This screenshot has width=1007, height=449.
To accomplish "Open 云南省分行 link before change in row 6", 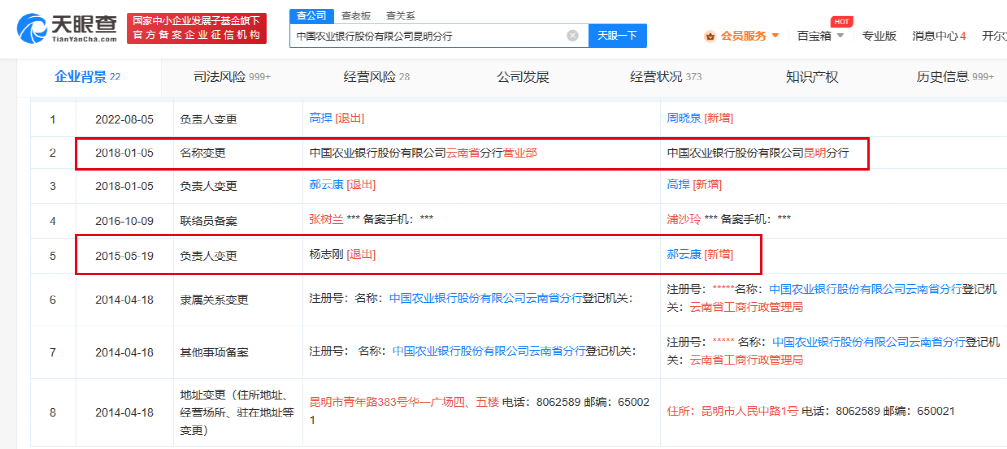I will 486,298.
